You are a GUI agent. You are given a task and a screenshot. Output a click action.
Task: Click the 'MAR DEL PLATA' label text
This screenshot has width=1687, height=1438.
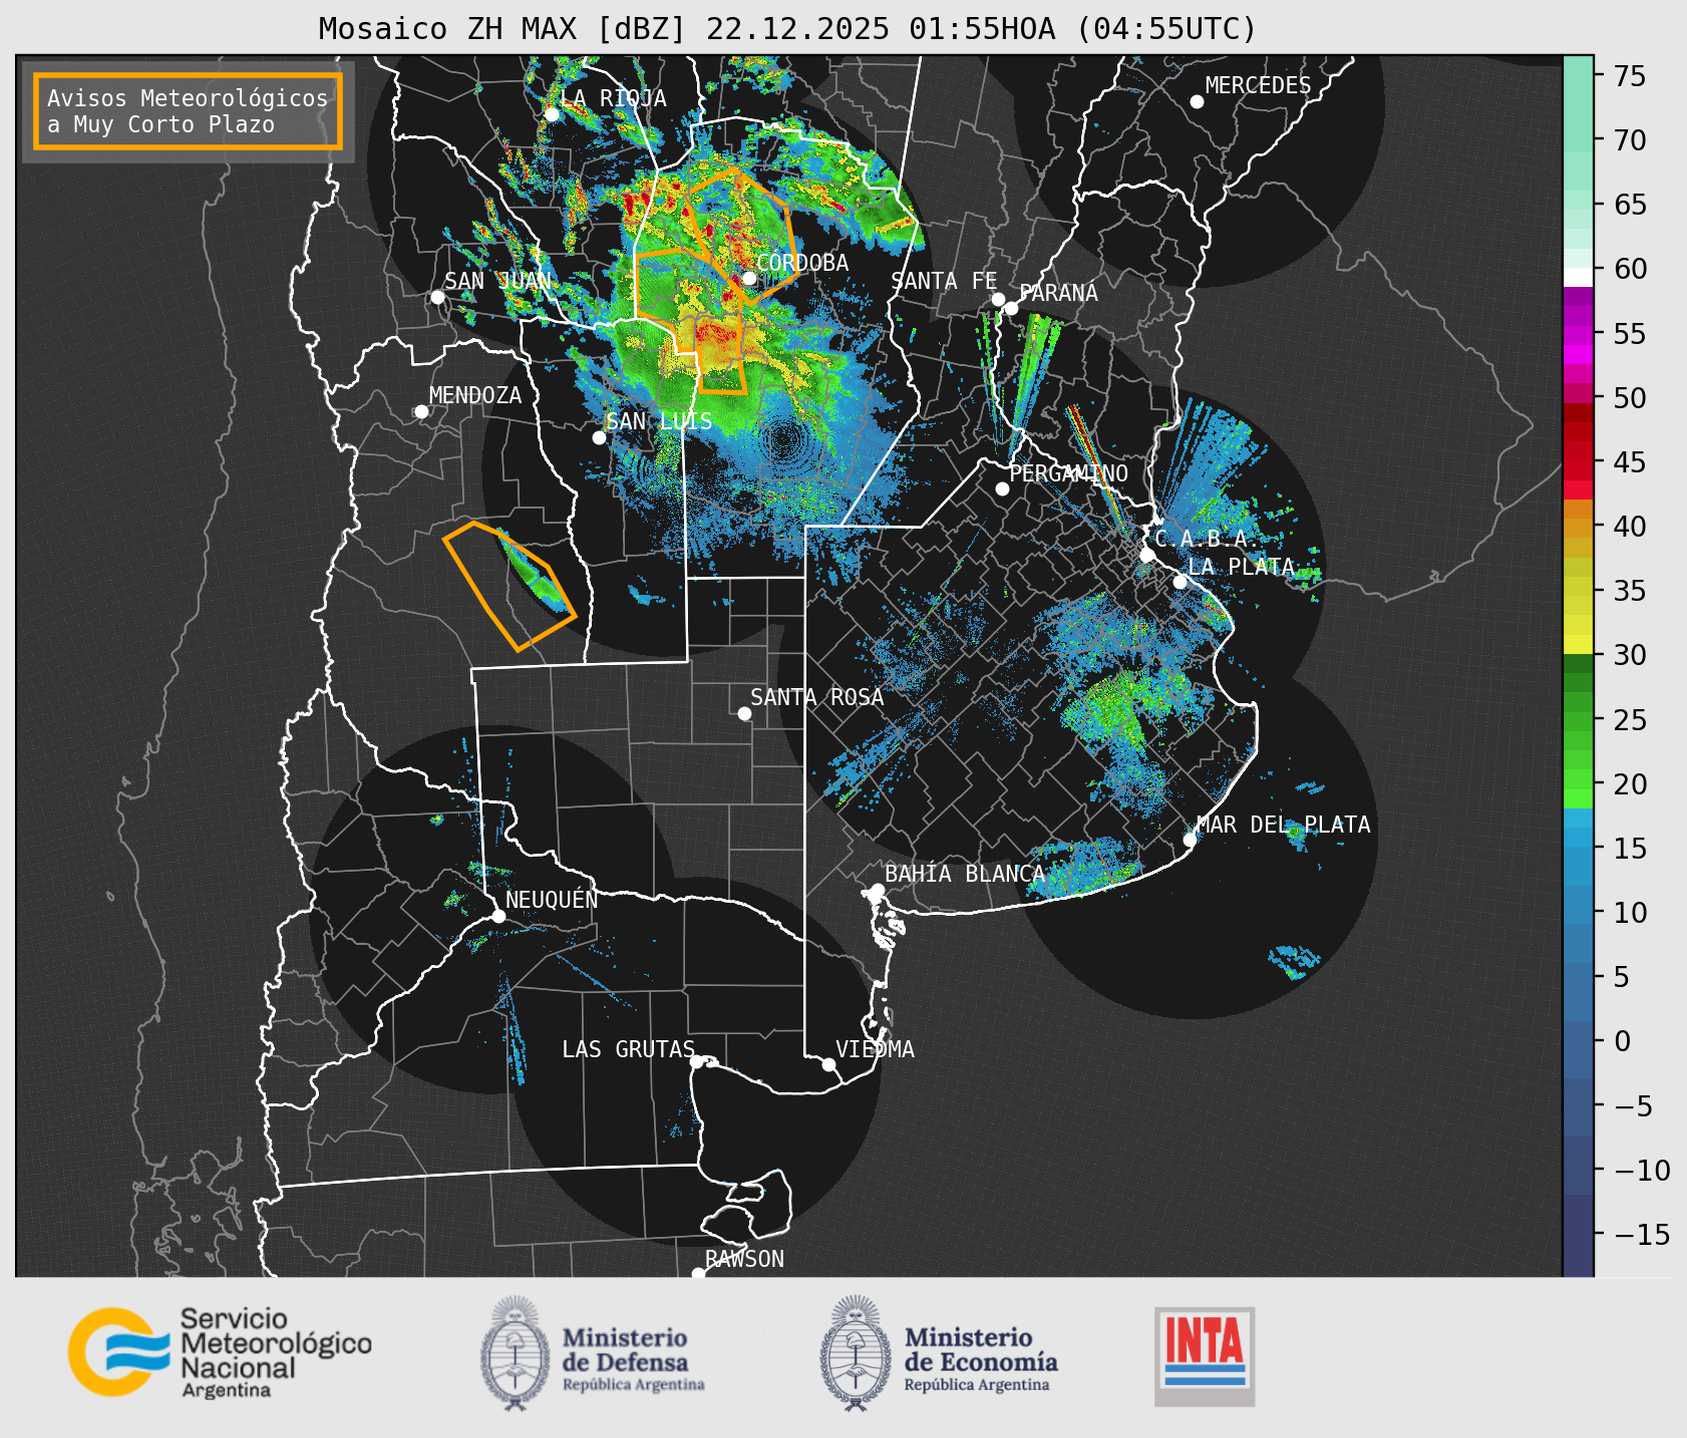(x=1283, y=825)
